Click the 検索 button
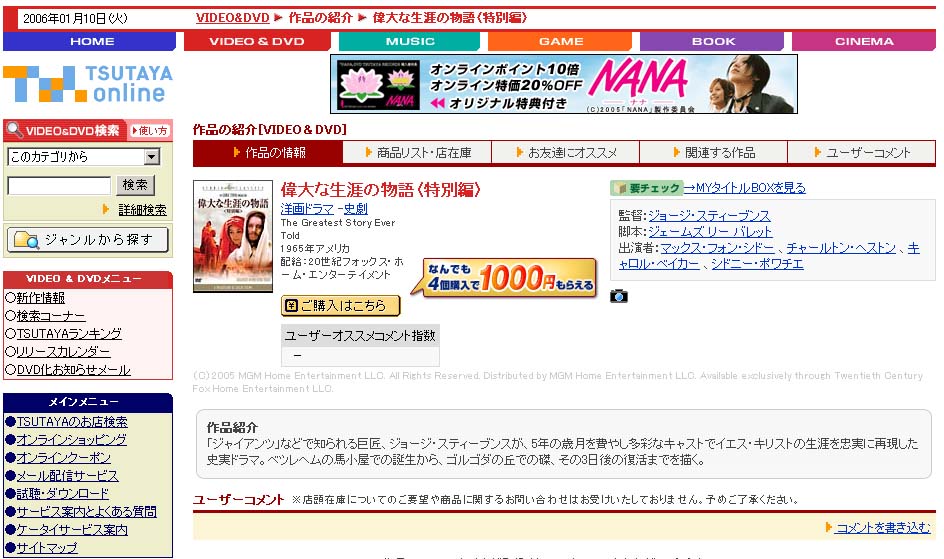This screenshot has width=944, height=559. (x=135, y=185)
